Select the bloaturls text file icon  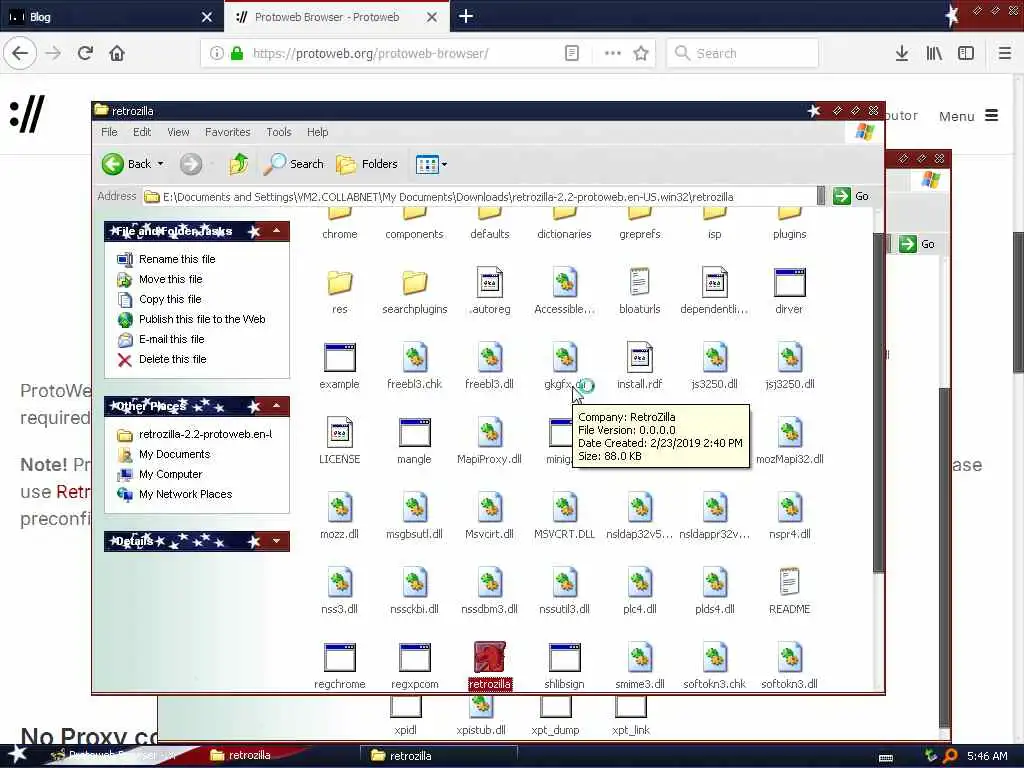[x=639, y=283]
